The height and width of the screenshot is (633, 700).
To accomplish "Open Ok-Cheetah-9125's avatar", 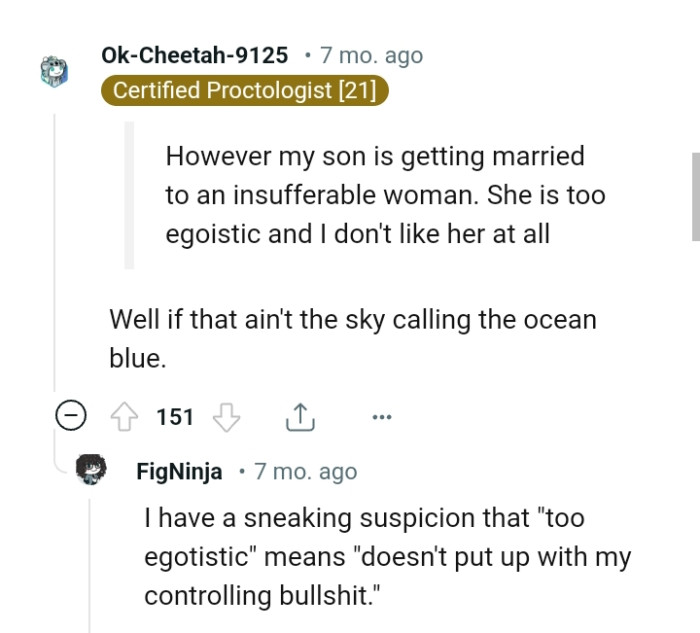I will click(x=54, y=71).
